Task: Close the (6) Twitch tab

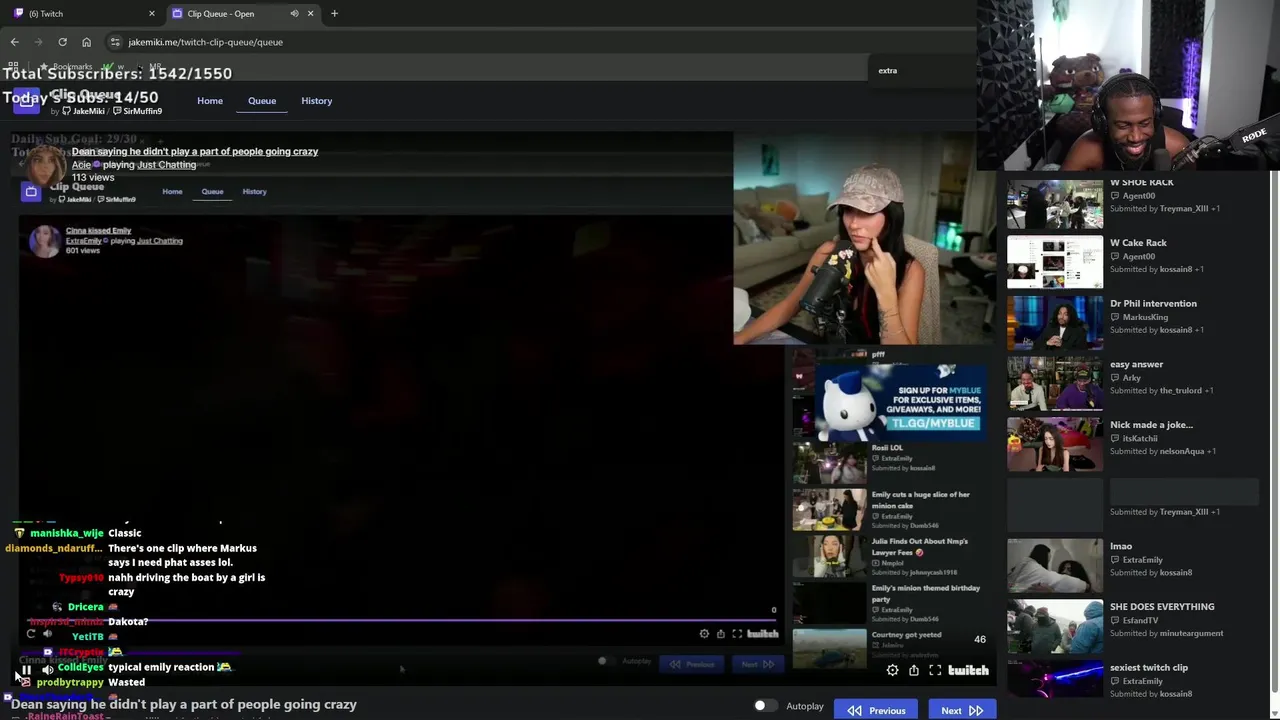Action: coord(152,13)
